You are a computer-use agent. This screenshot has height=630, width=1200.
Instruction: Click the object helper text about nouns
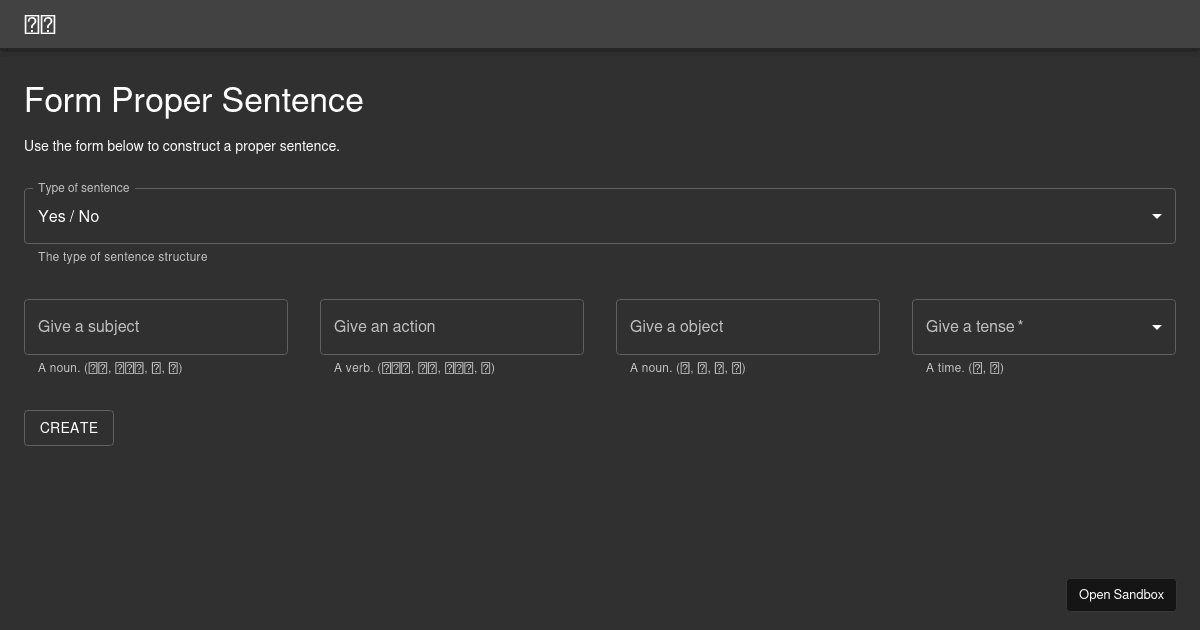click(687, 368)
